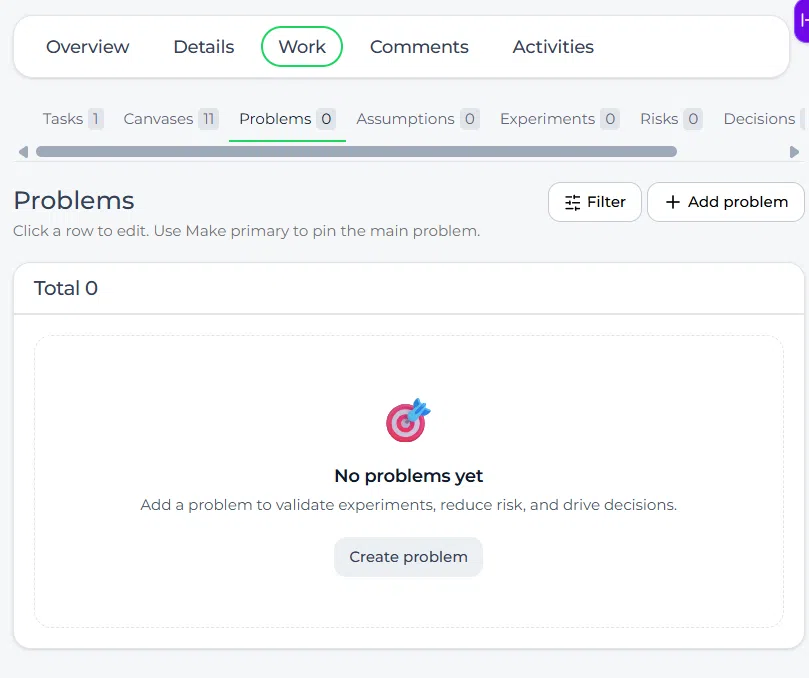Image resolution: width=809 pixels, height=678 pixels.
Task: Click the right scroll arrow of tab bar
Action: [794, 152]
